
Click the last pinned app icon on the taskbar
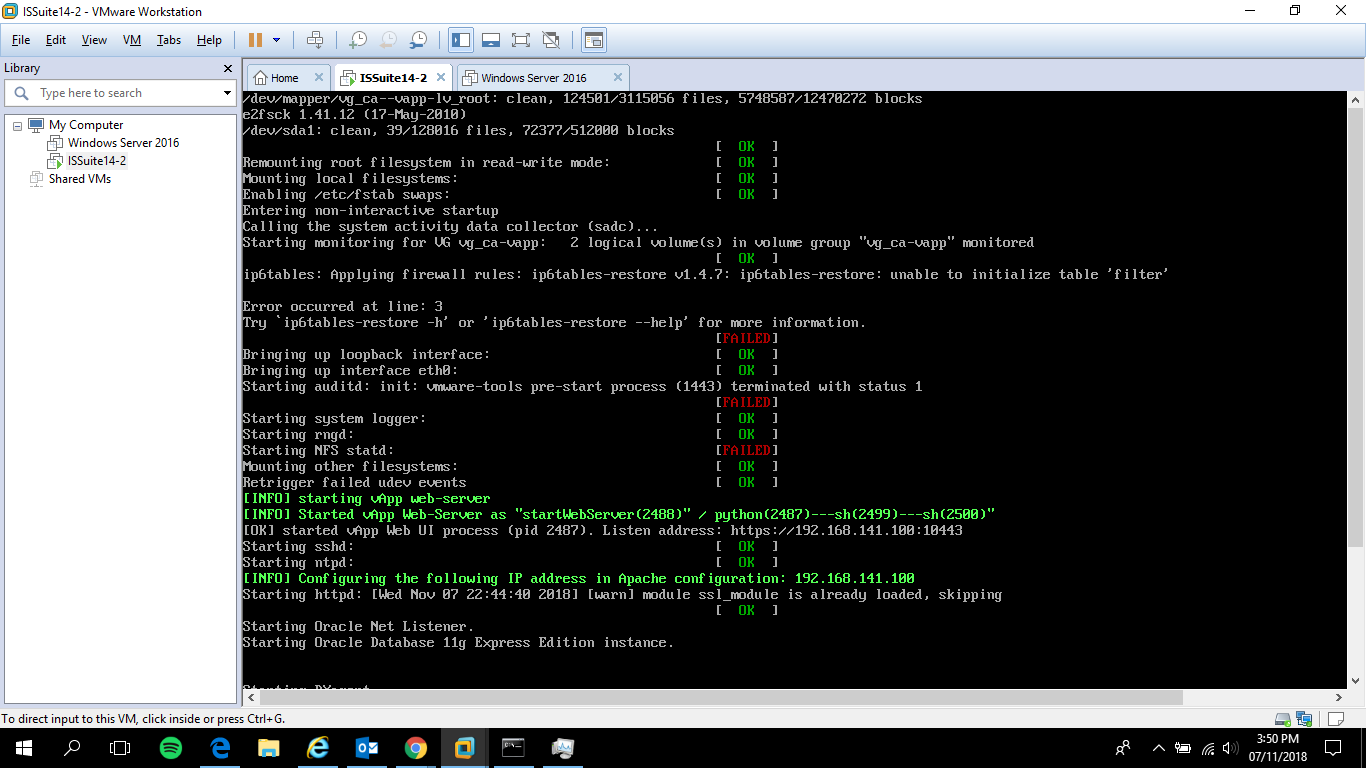563,748
